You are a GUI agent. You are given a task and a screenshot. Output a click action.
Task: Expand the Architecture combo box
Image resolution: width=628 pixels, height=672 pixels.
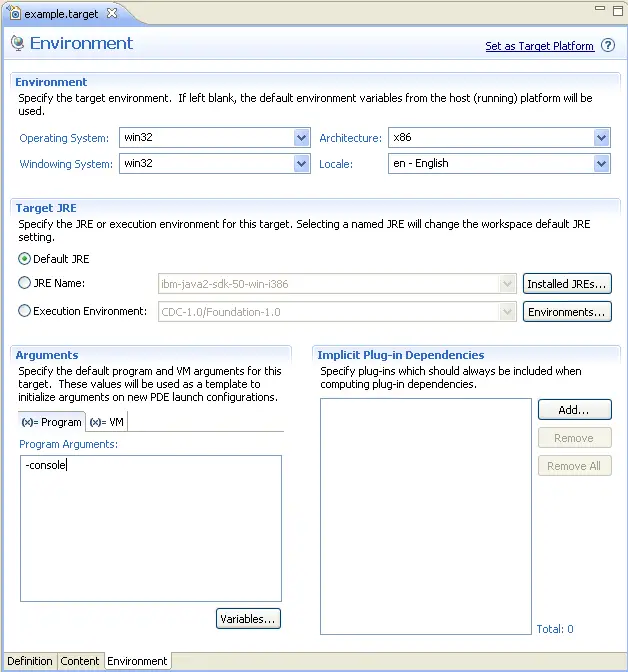601,138
